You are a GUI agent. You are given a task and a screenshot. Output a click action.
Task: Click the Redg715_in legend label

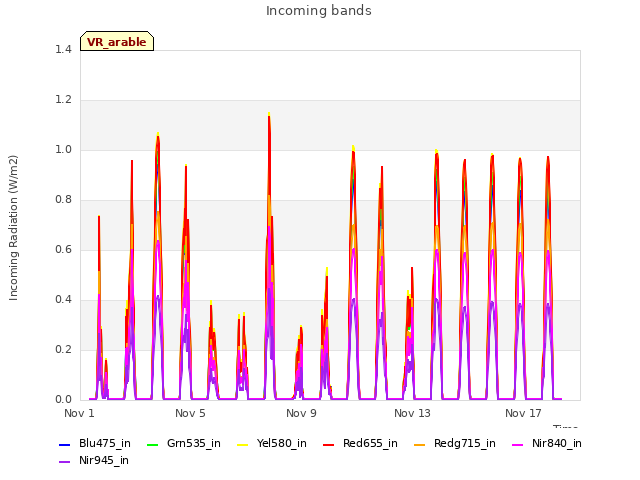(x=464, y=444)
